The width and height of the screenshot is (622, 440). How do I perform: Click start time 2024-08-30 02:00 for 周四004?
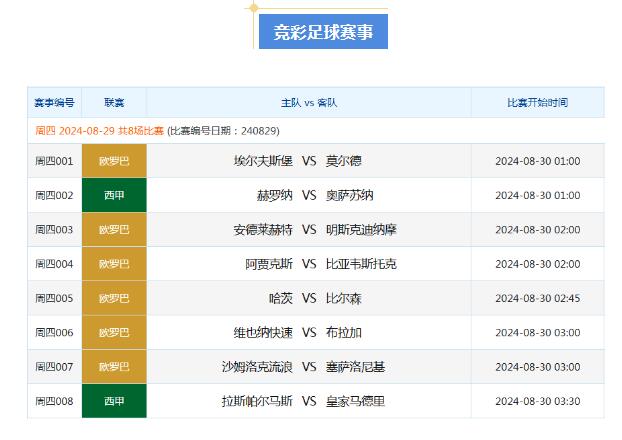[538, 264]
